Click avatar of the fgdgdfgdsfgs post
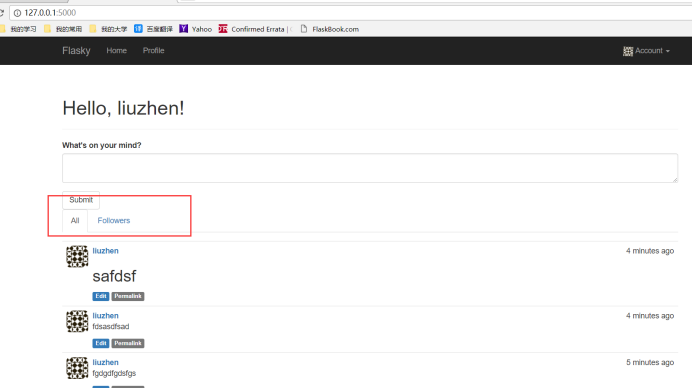692x388 pixels. pyautogui.click(x=77, y=368)
